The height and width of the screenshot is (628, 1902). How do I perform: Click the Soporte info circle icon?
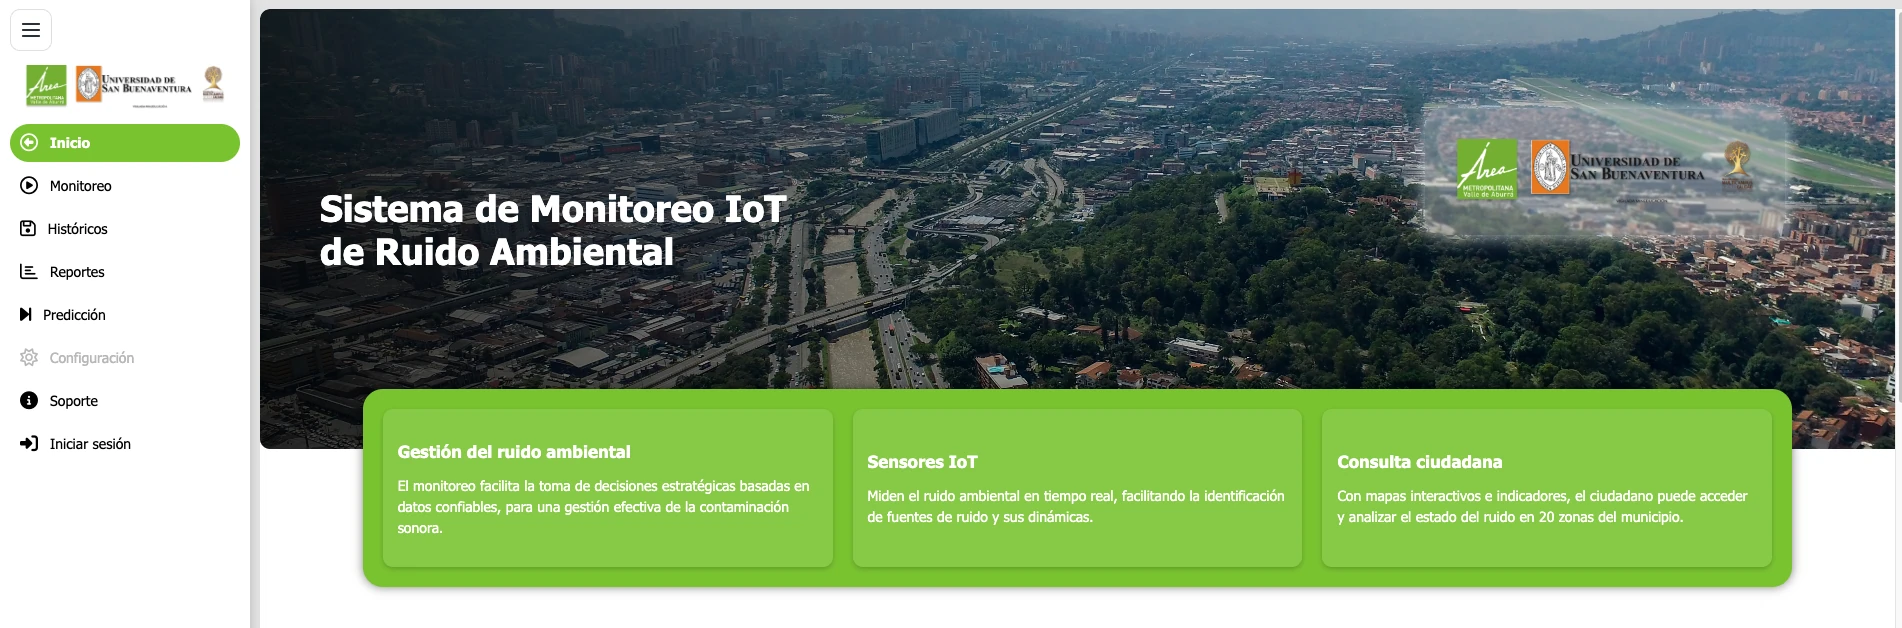(29, 401)
